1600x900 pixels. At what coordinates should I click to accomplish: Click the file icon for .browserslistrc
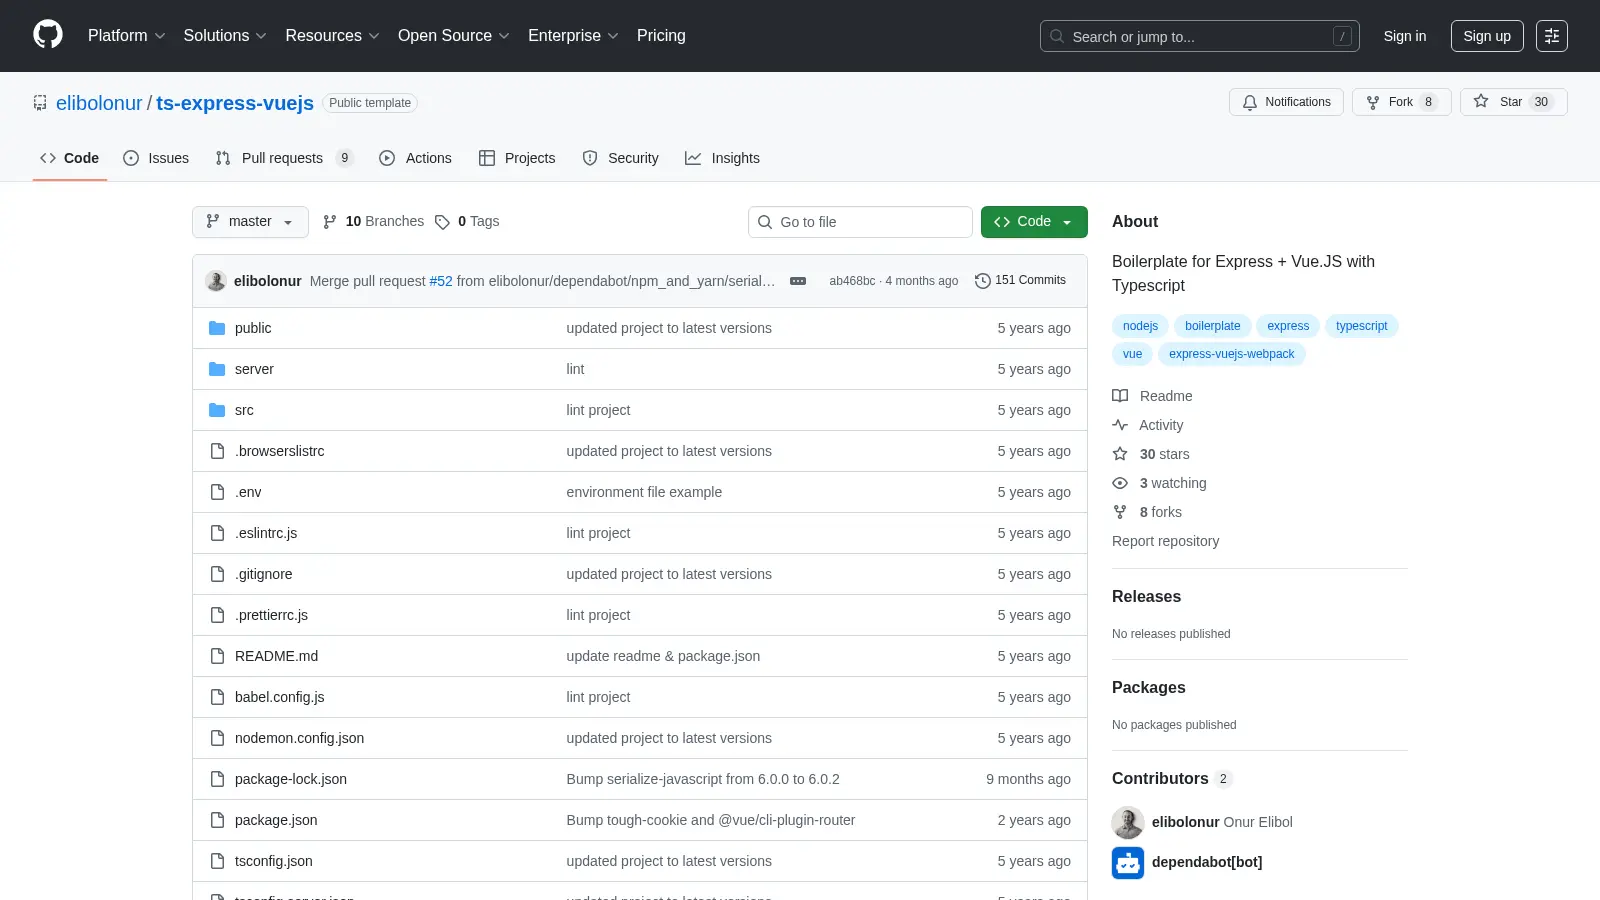(x=217, y=451)
